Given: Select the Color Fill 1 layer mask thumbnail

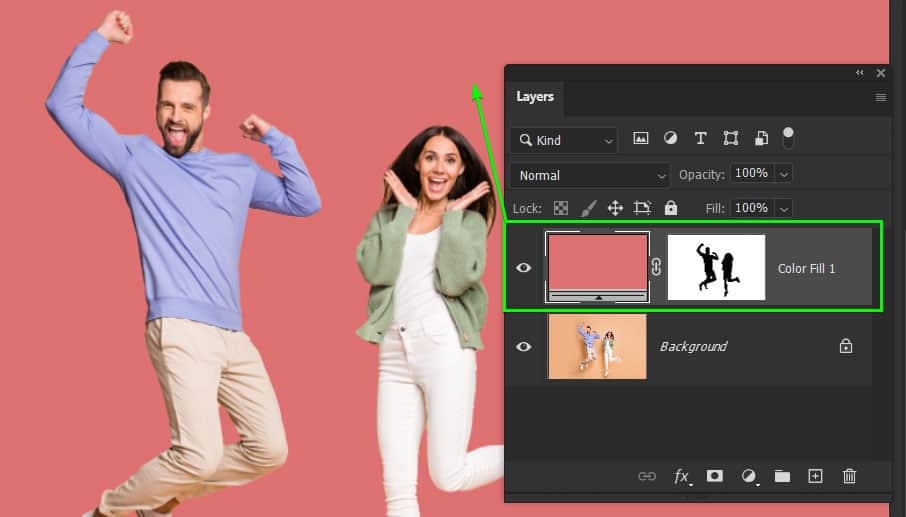Looking at the screenshot, I should coord(716,268).
